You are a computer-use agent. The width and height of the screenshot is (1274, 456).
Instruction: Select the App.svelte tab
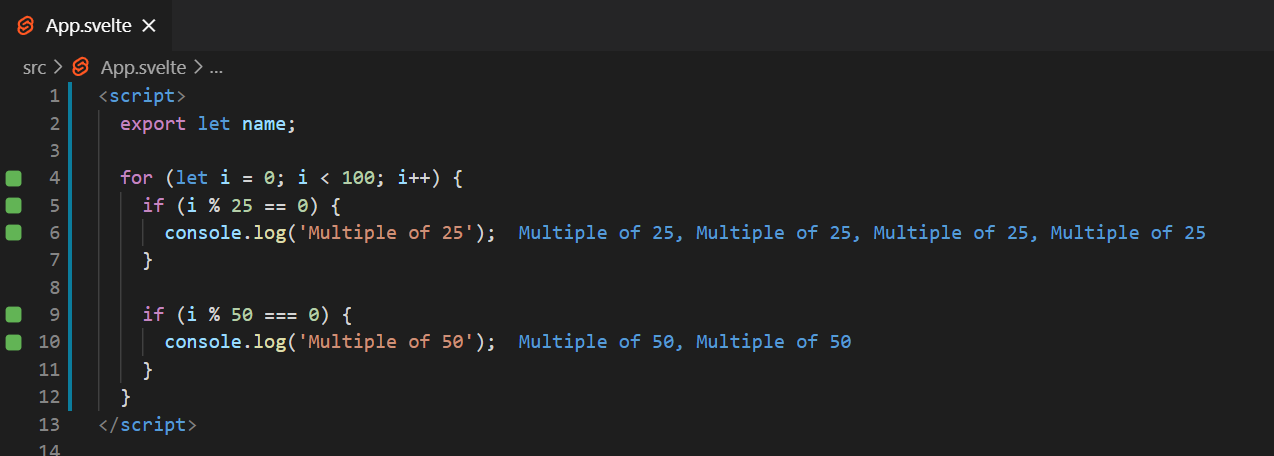coord(86,26)
